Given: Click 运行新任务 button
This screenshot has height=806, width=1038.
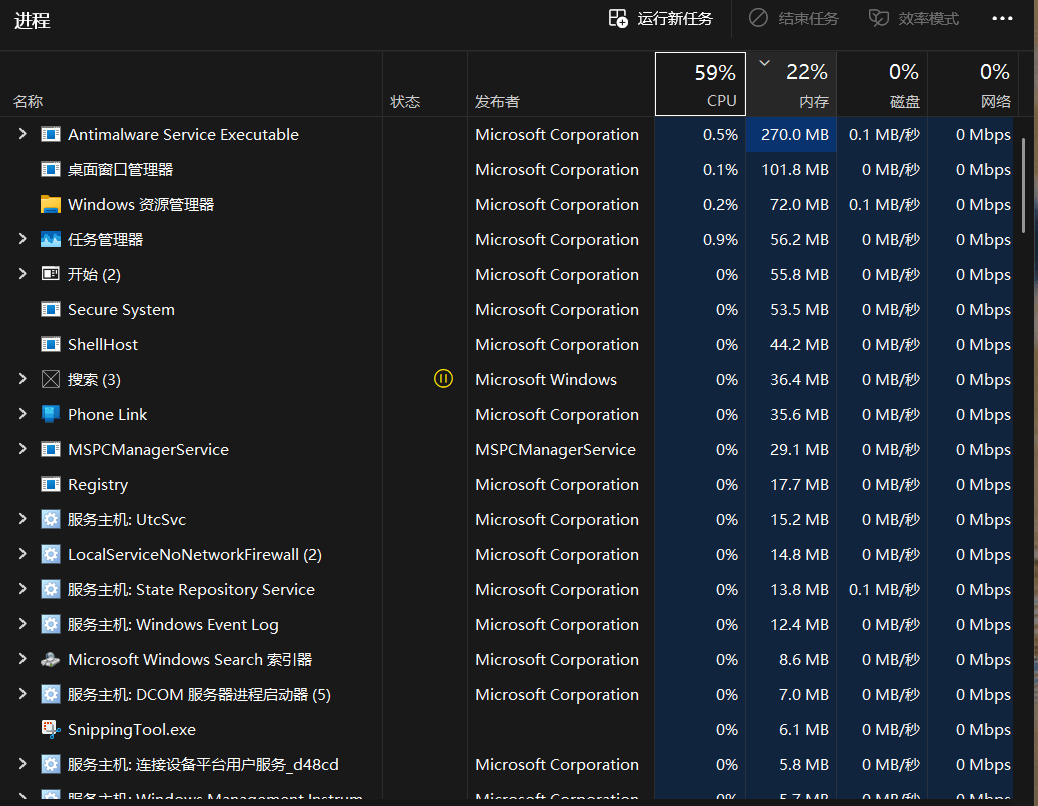Looking at the screenshot, I should [x=661, y=19].
